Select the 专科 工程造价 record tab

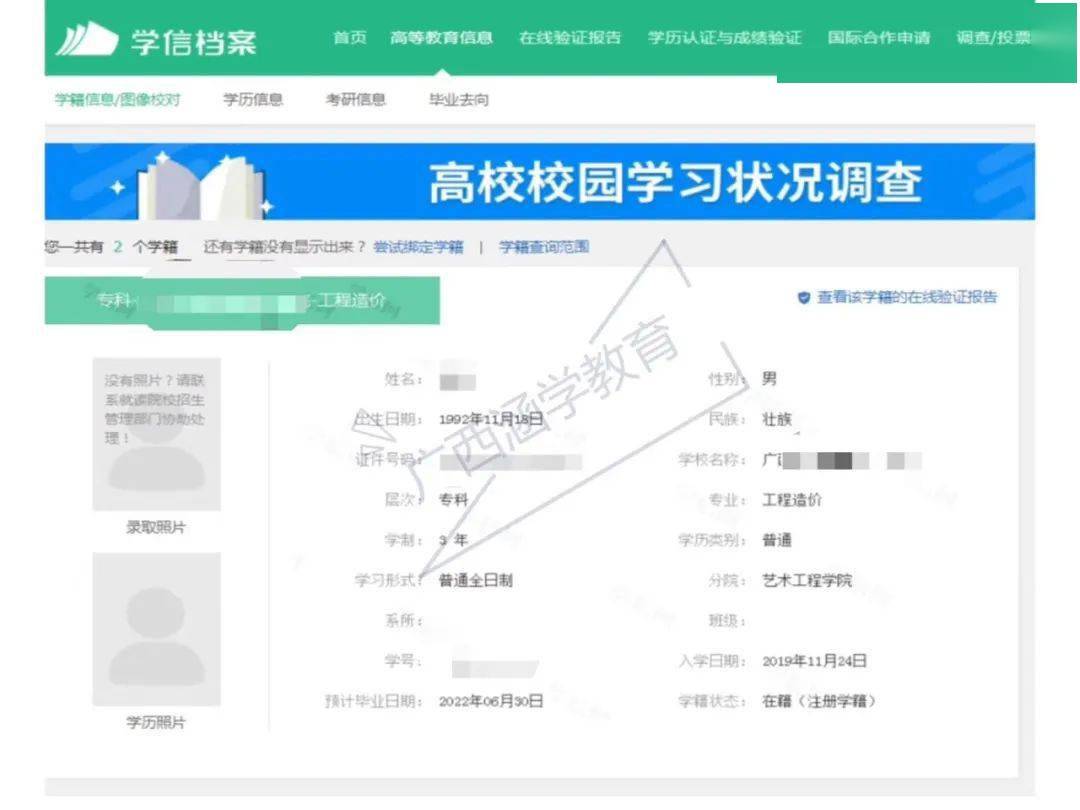click(241, 301)
